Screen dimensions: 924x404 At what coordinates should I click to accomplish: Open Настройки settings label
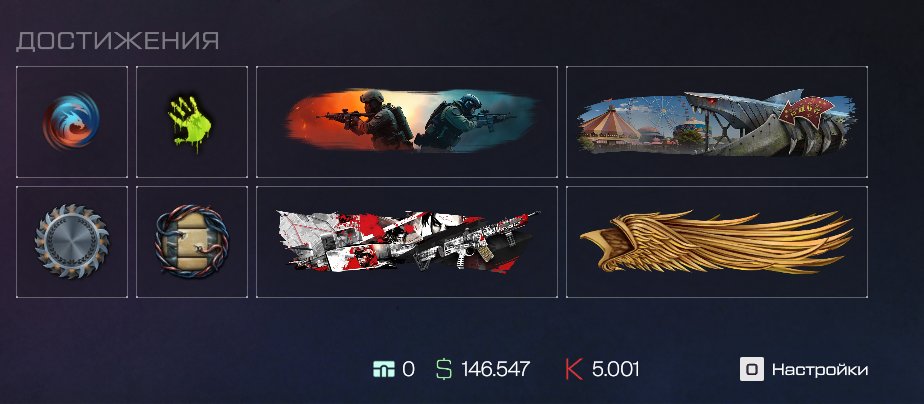pyautogui.click(x=819, y=370)
